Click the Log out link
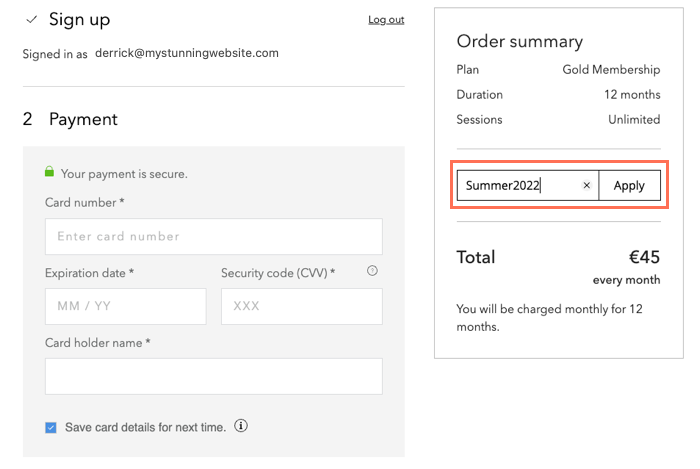The image size is (700, 469). (x=386, y=20)
